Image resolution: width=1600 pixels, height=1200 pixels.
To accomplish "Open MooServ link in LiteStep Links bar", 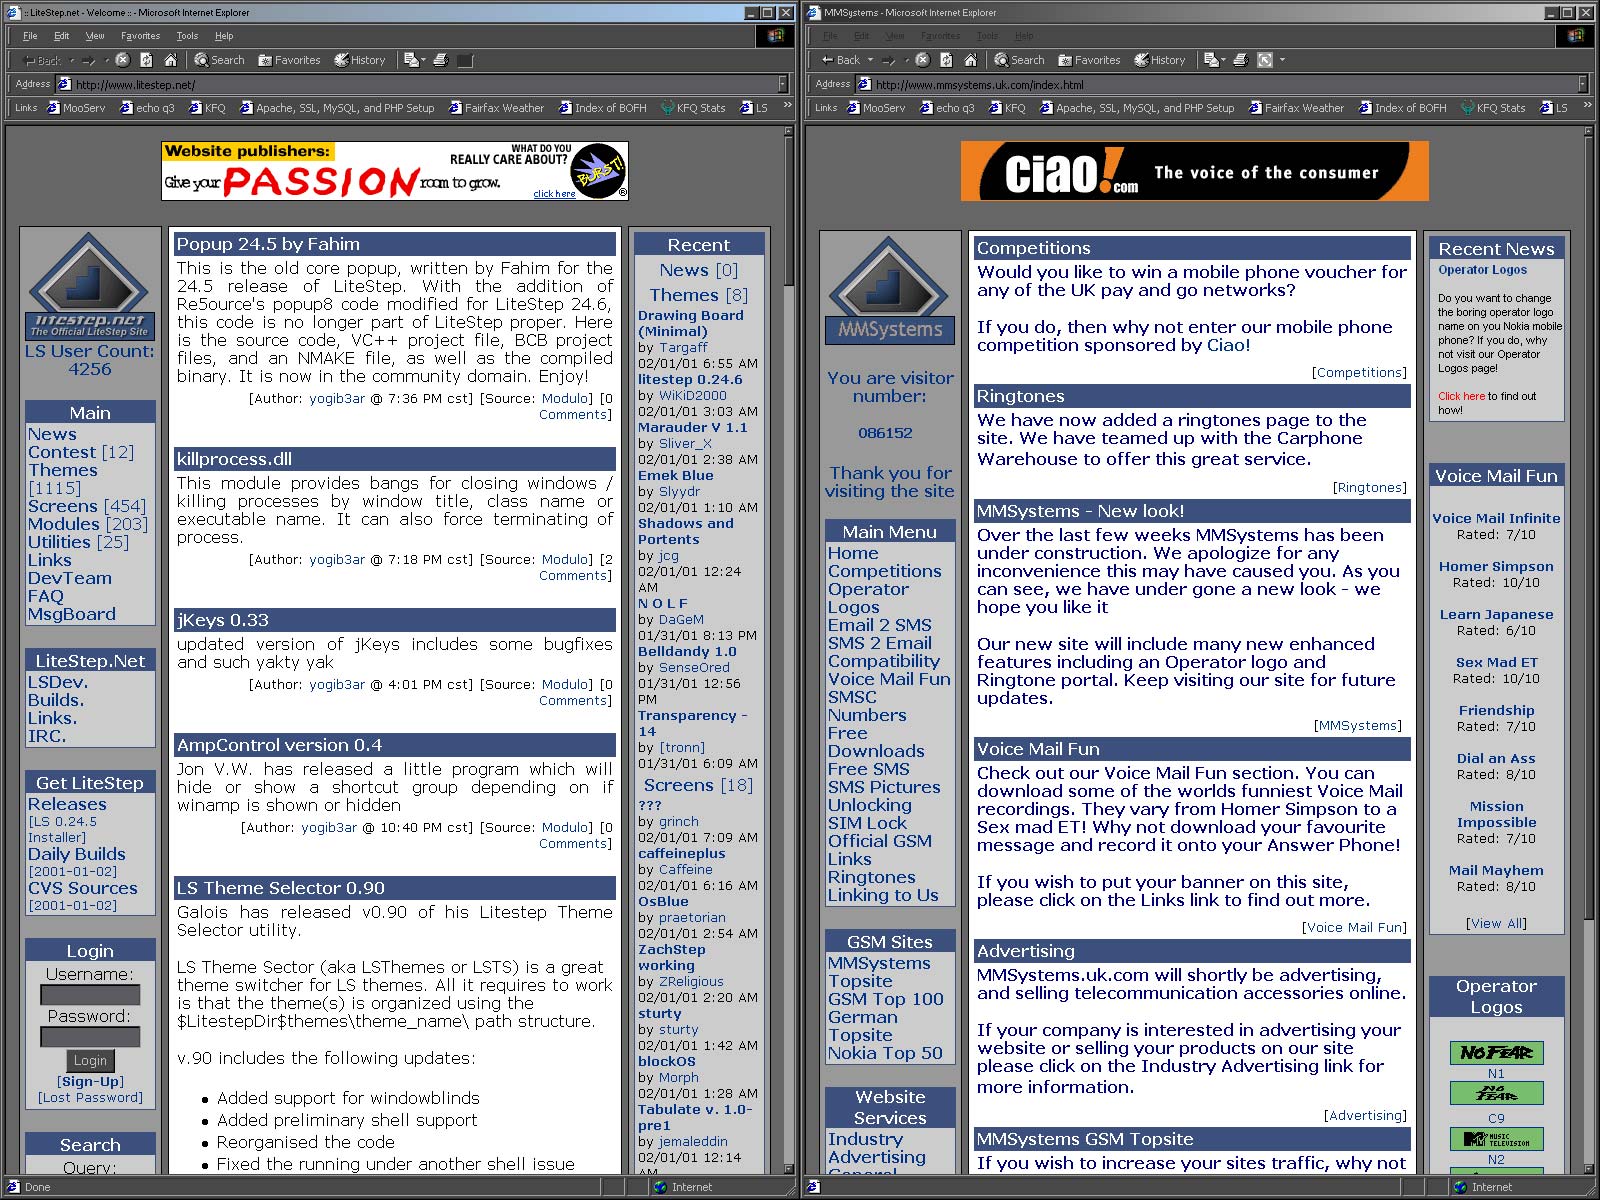I will pyautogui.click(x=76, y=108).
